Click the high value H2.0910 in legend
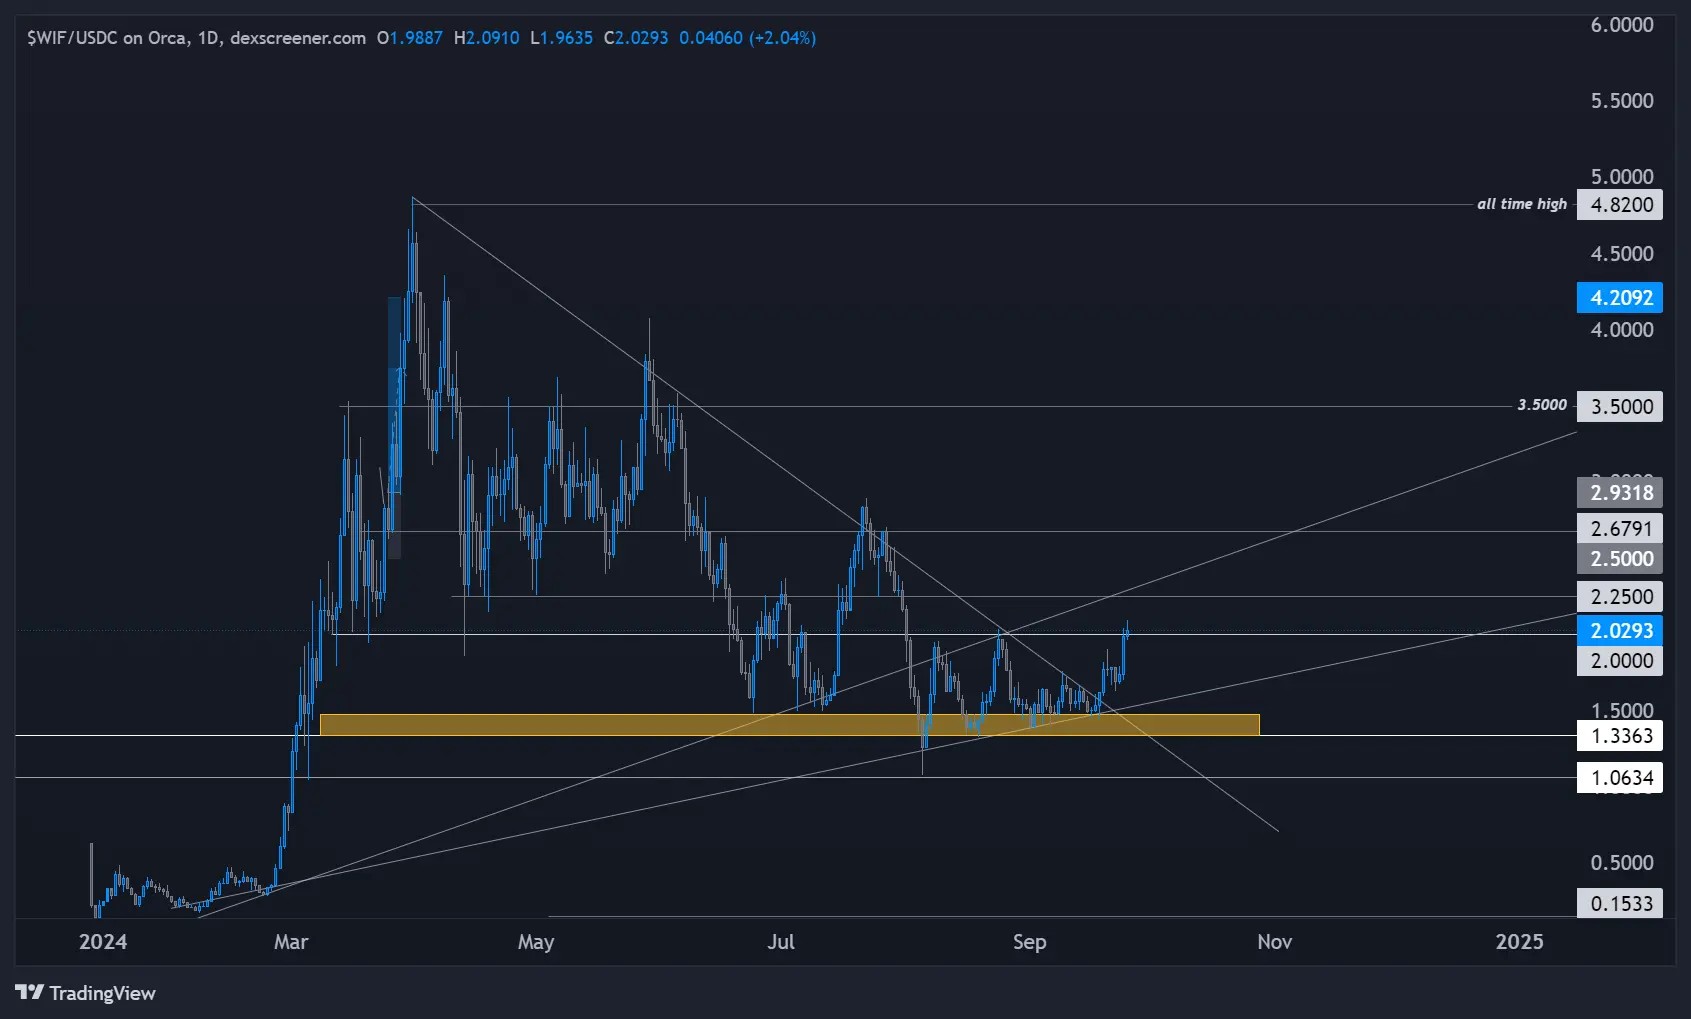 coord(486,38)
